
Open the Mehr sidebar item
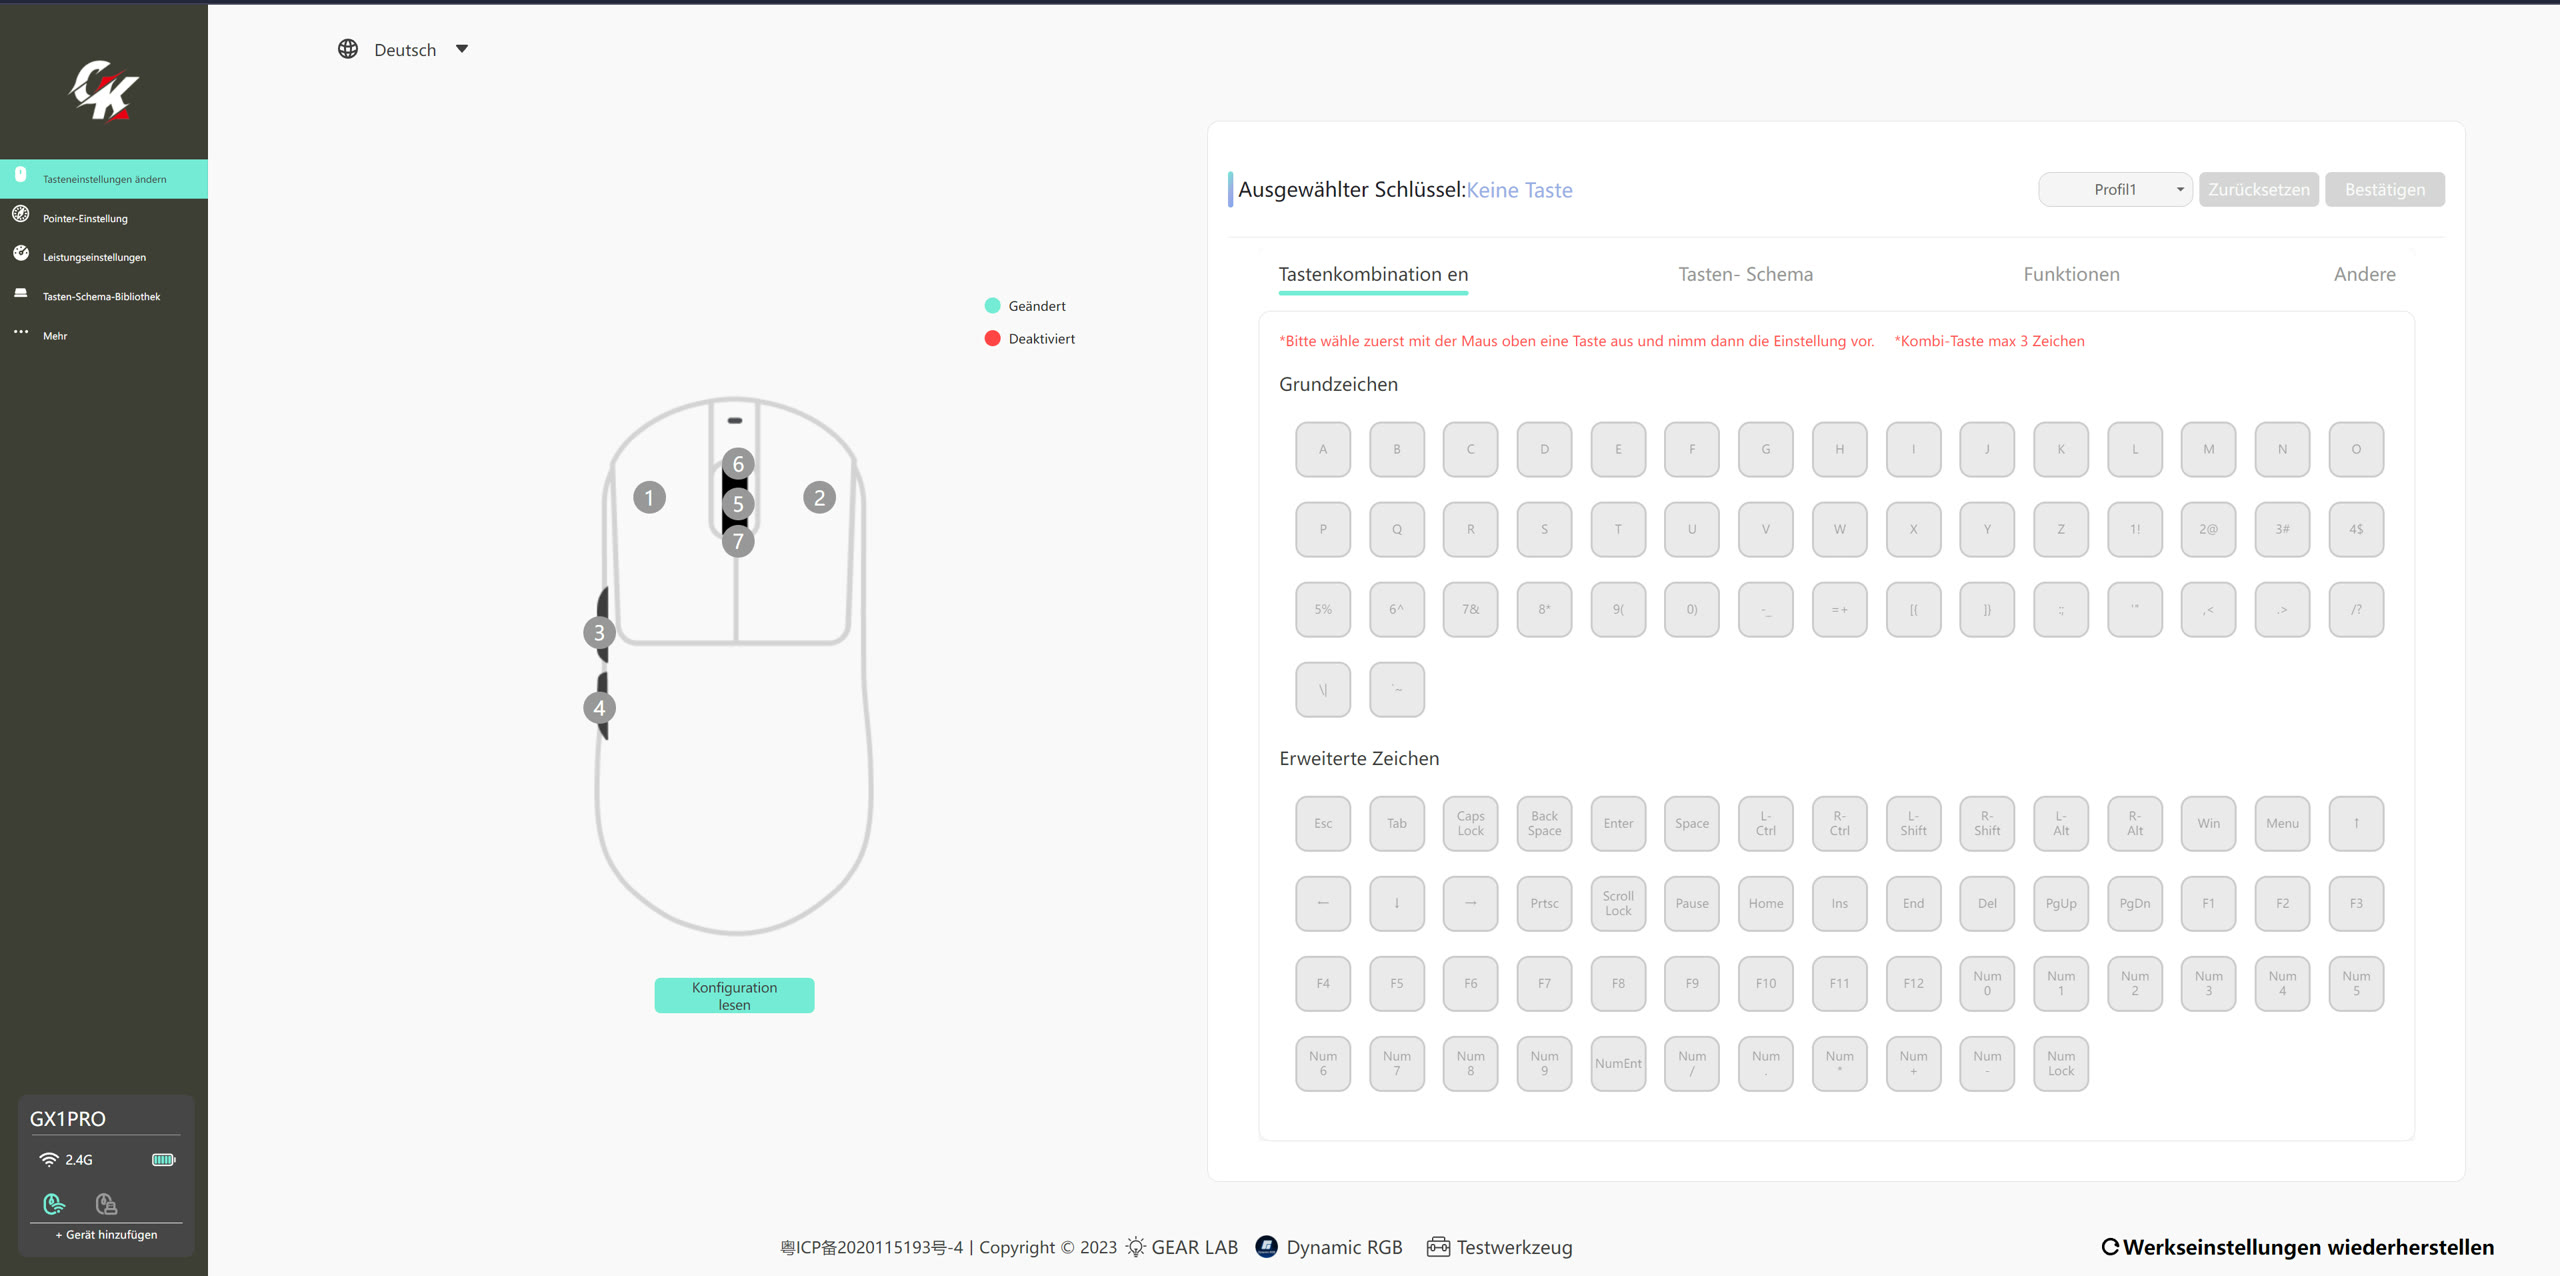(x=104, y=336)
